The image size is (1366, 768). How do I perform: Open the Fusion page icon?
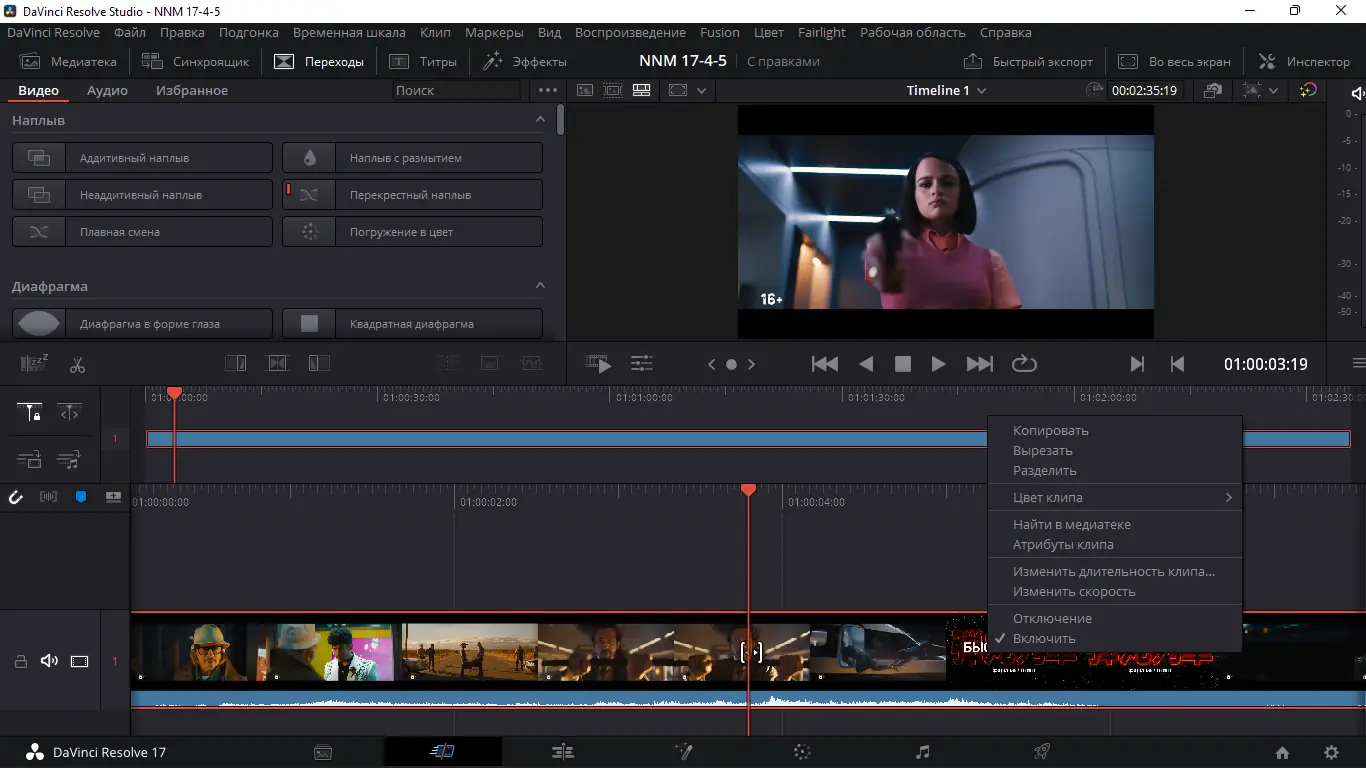pyautogui.click(x=683, y=752)
